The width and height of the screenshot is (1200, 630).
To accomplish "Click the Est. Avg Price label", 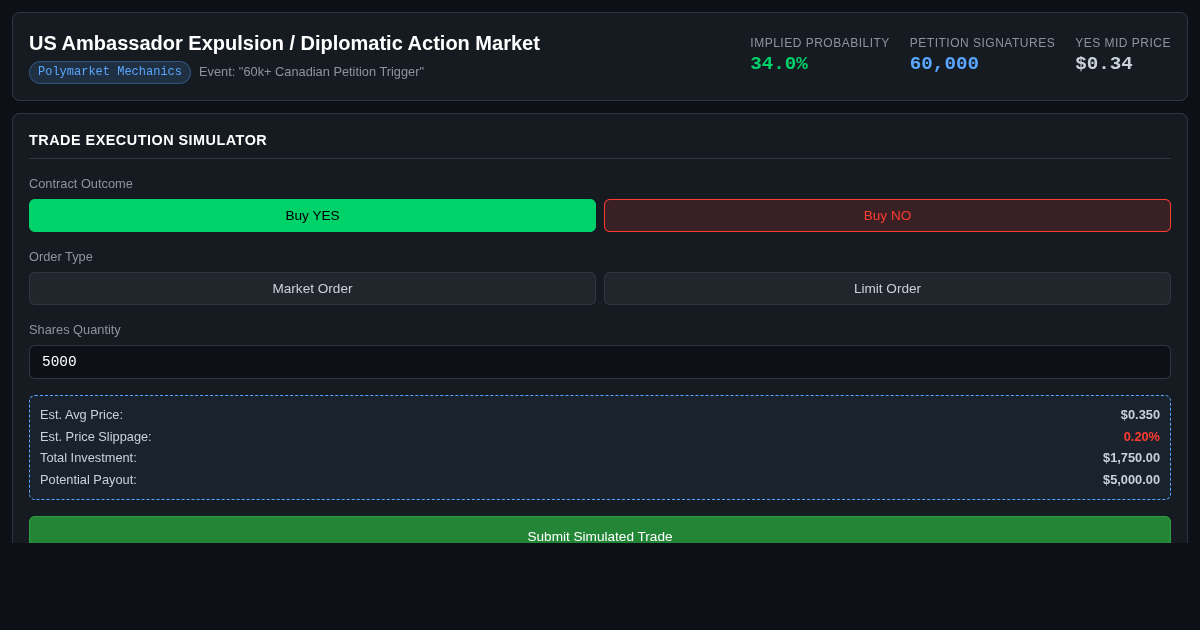I will coord(81,414).
